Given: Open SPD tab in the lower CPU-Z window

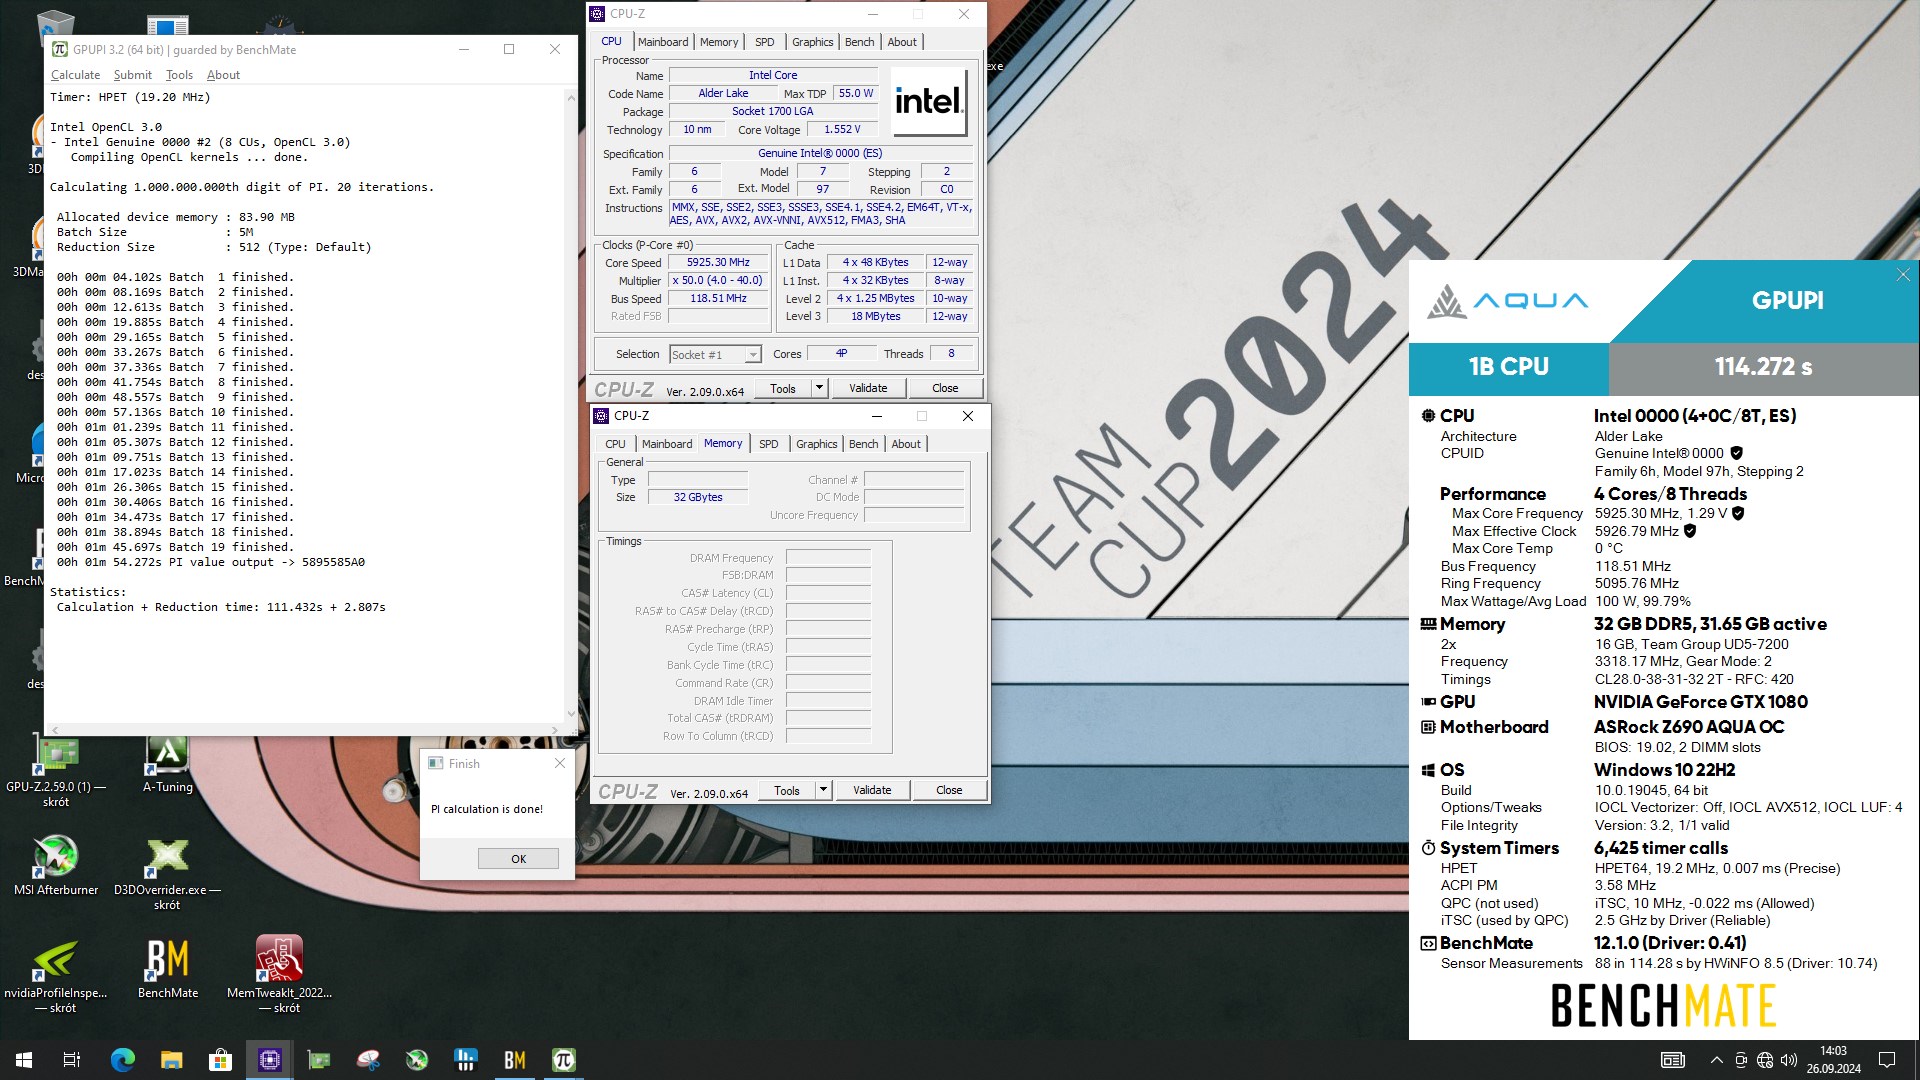Looking at the screenshot, I should click(768, 444).
